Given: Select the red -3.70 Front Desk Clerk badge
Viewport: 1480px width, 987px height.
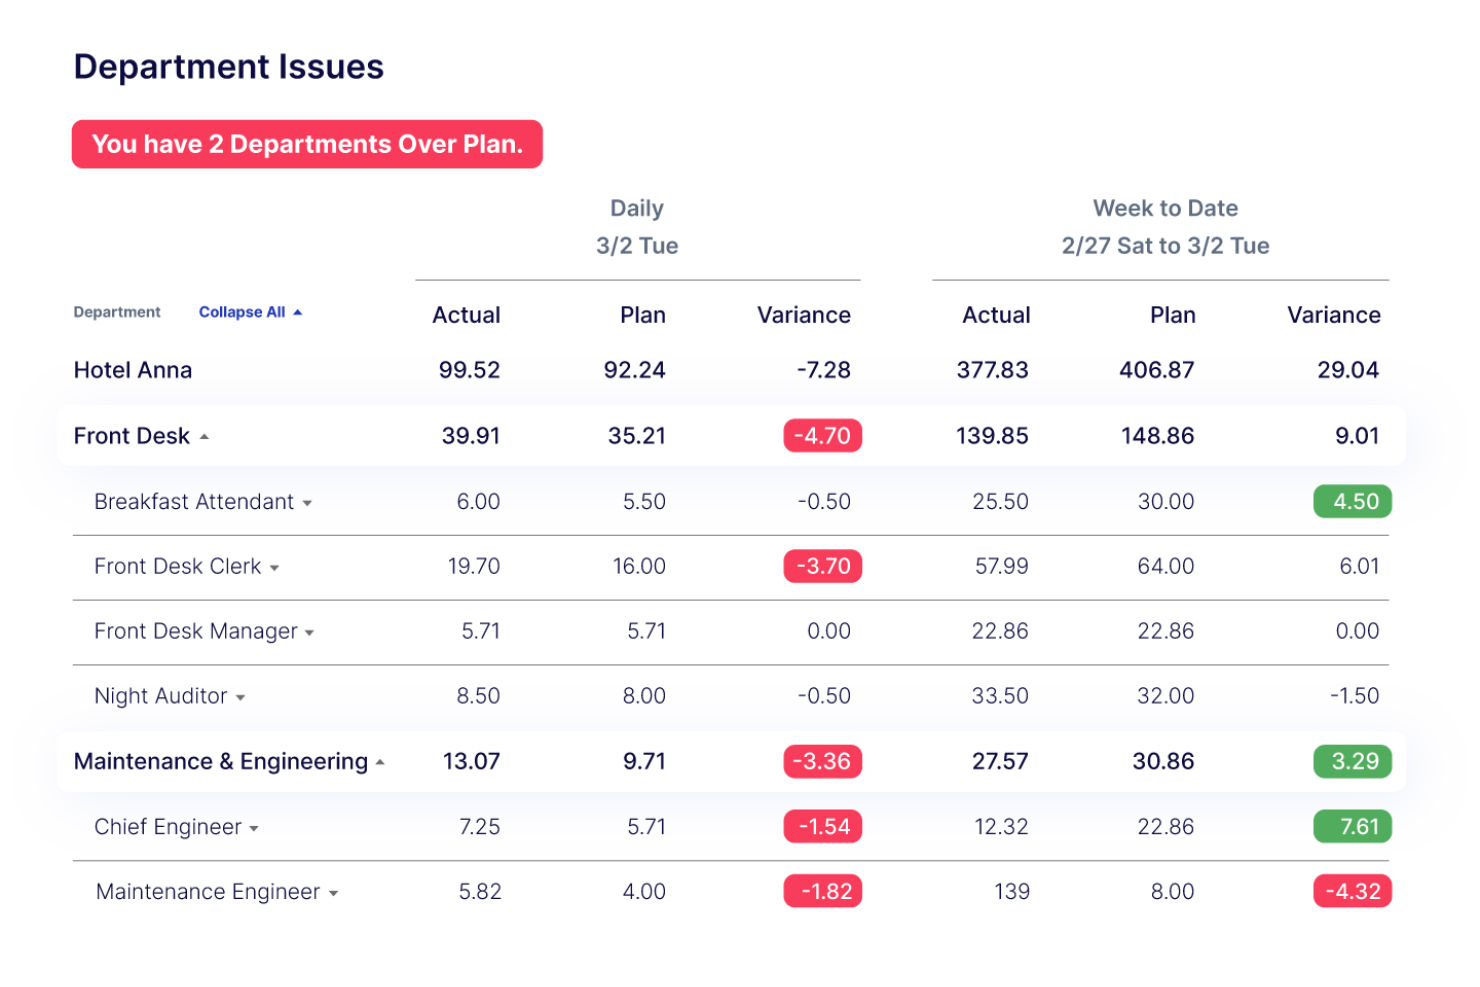Looking at the screenshot, I should (x=822, y=566).
